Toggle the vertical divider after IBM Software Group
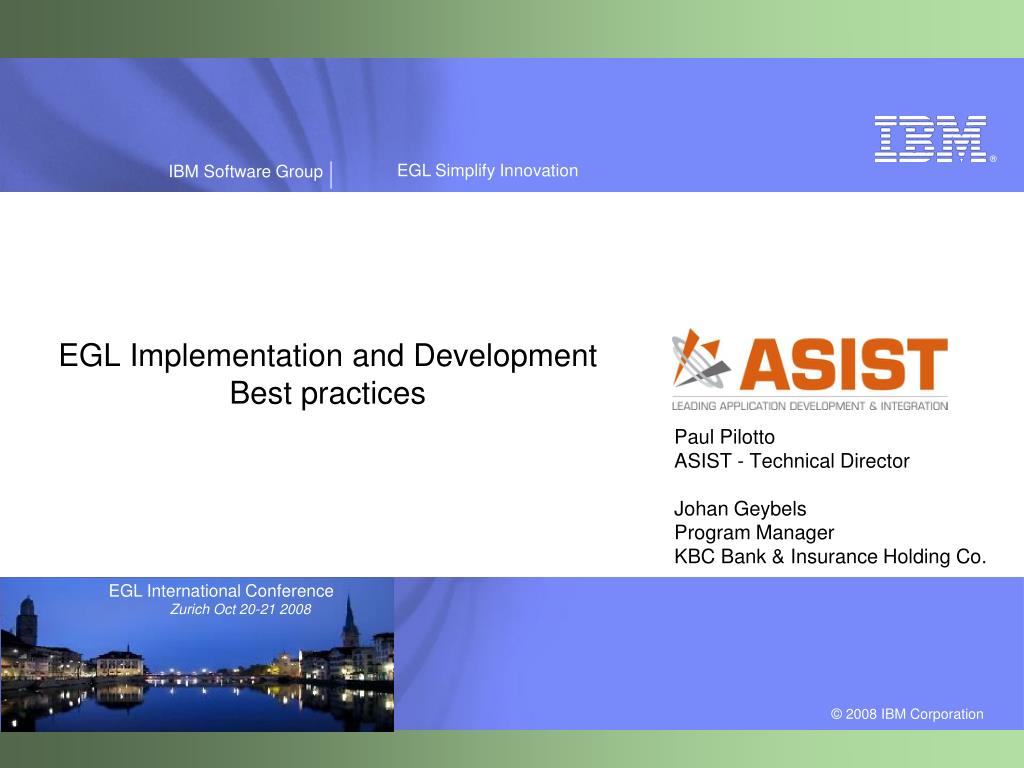Screen dimensions: 1024x768 333,172
